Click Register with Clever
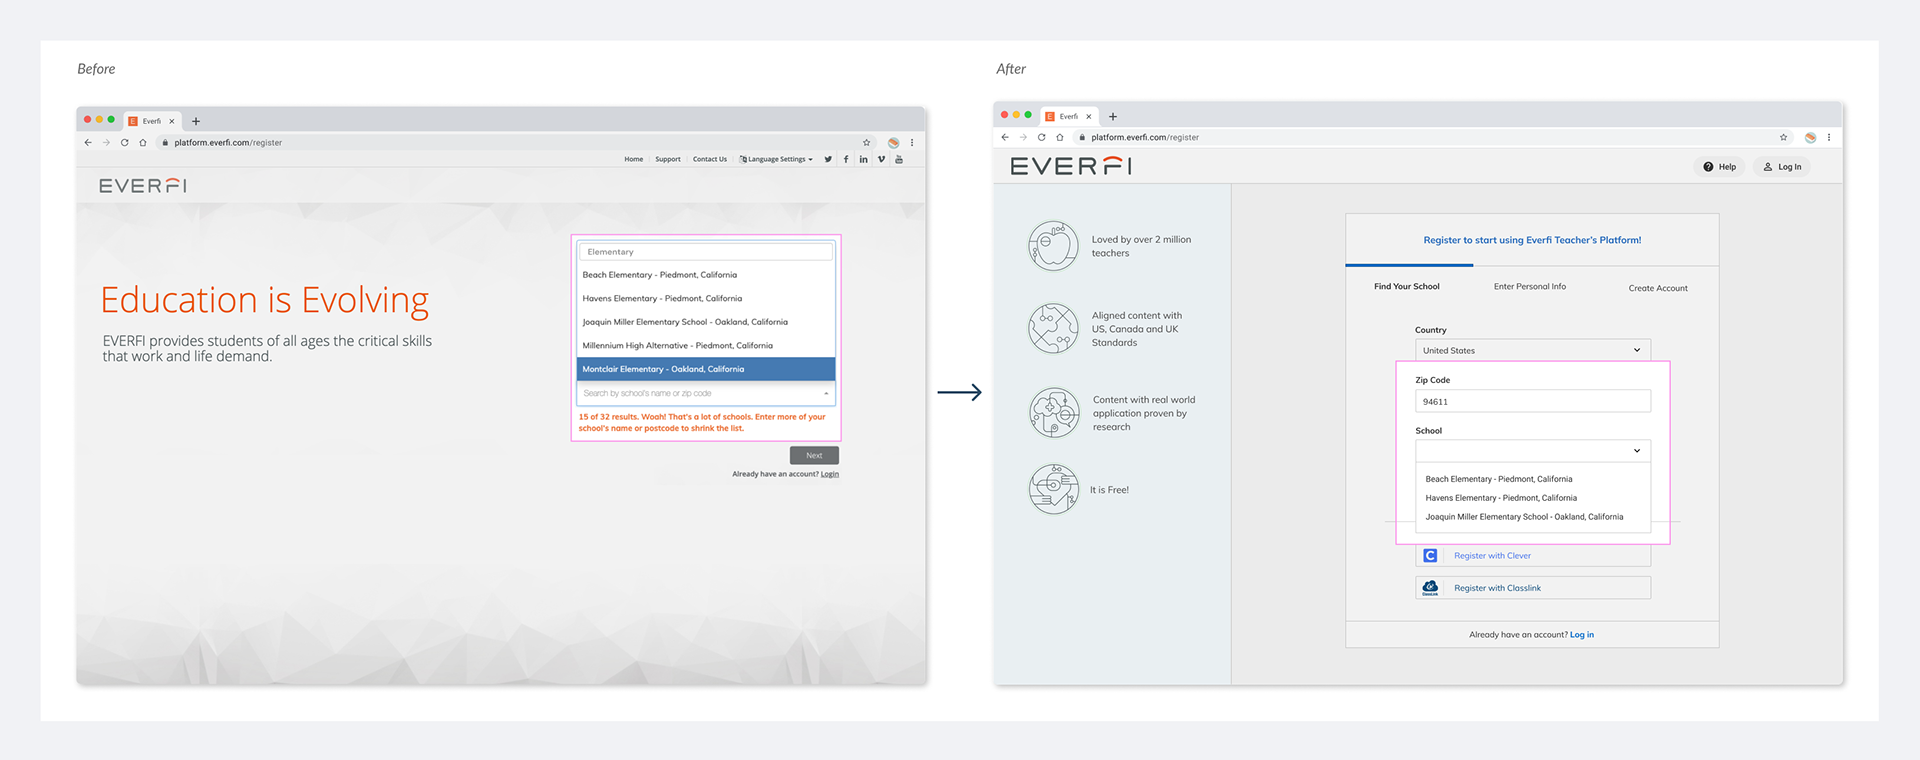 1532,556
